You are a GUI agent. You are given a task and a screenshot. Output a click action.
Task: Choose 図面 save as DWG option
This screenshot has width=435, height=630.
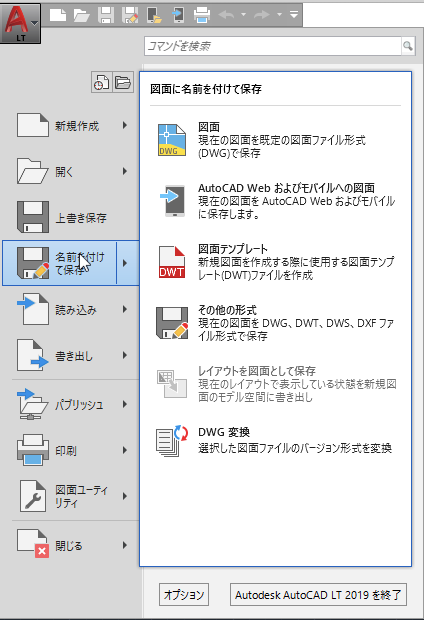276,140
